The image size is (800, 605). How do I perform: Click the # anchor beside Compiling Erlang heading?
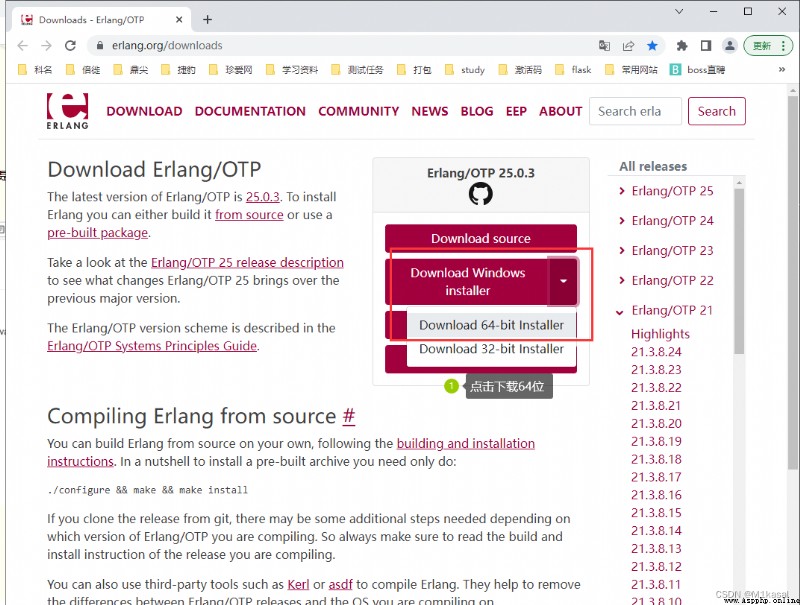(348, 416)
